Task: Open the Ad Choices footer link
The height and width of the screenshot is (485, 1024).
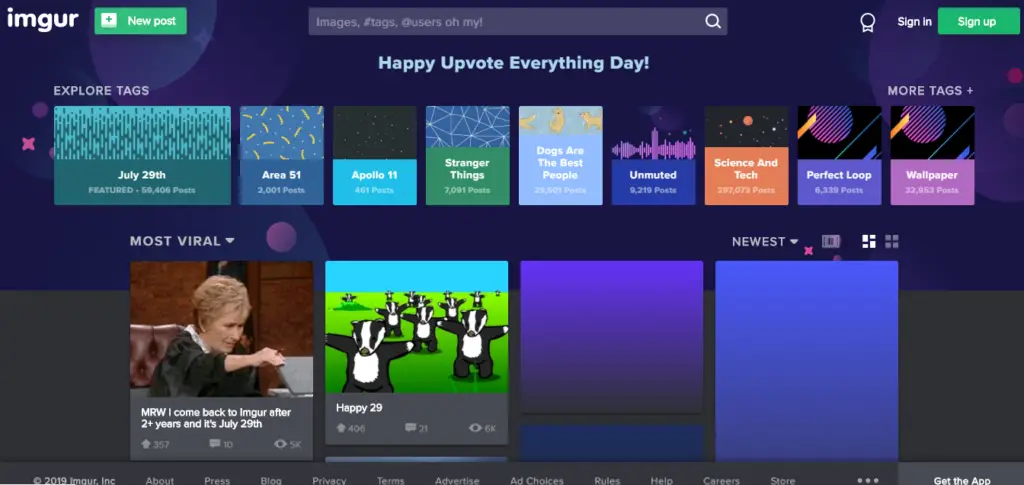Action: coord(537,480)
